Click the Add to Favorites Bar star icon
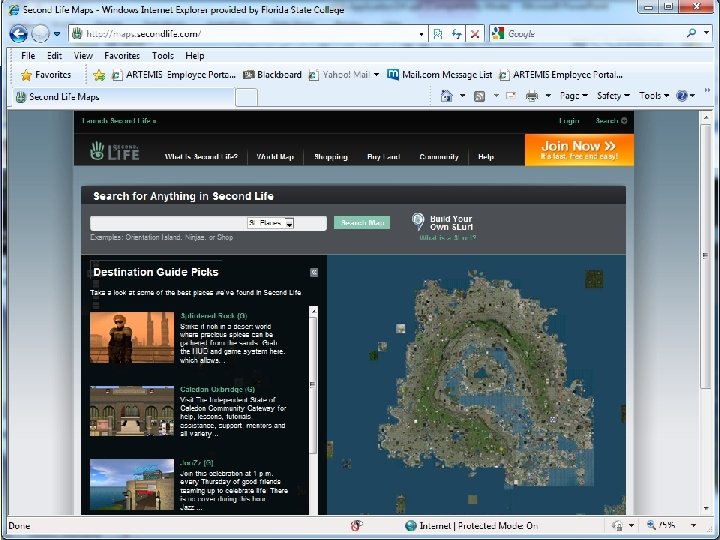 (x=99, y=75)
